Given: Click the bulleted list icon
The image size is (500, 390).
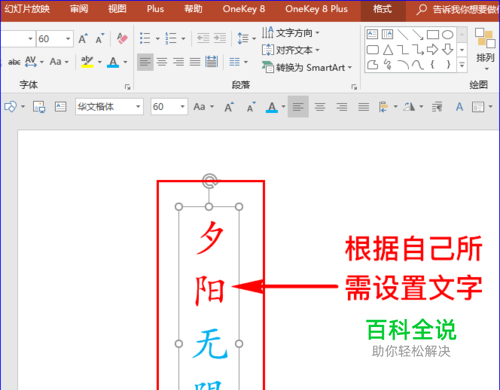Looking at the screenshot, I should (145, 39).
